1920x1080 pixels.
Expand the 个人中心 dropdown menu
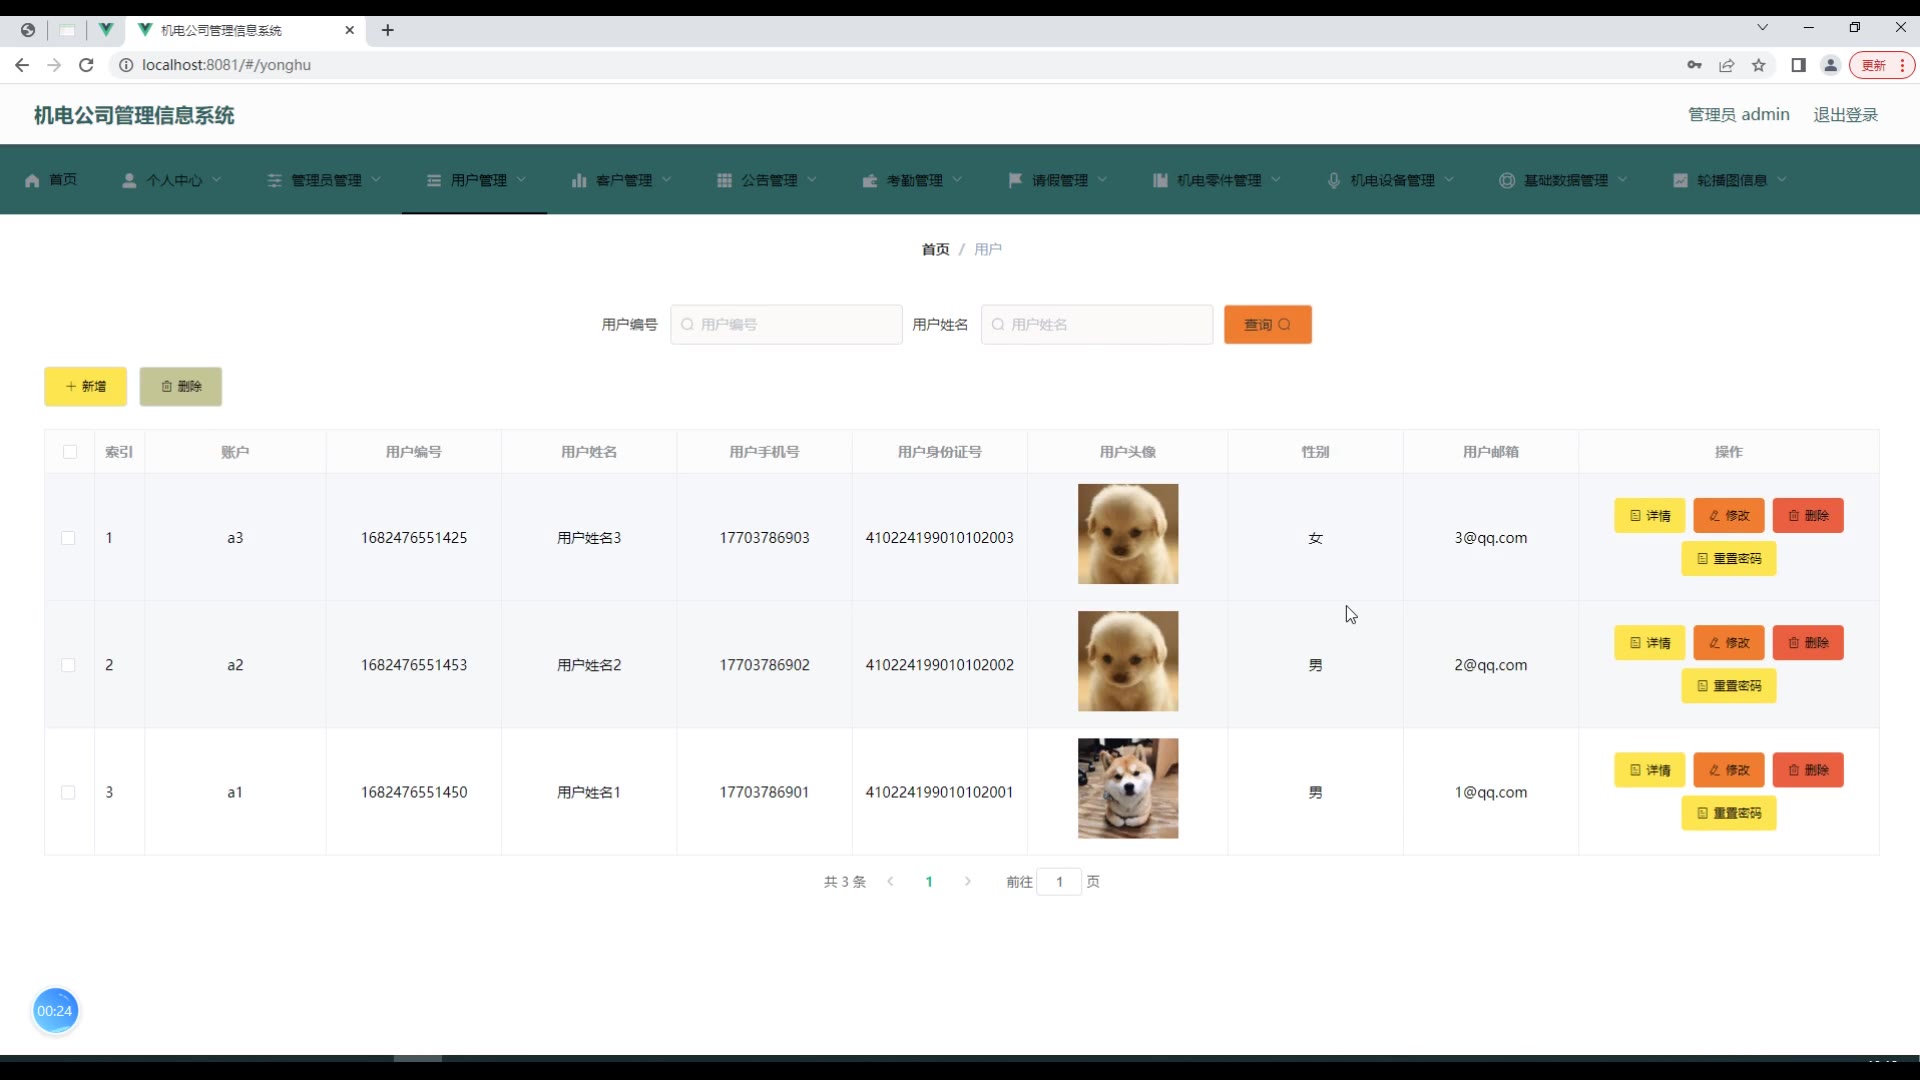pos(172,181)
